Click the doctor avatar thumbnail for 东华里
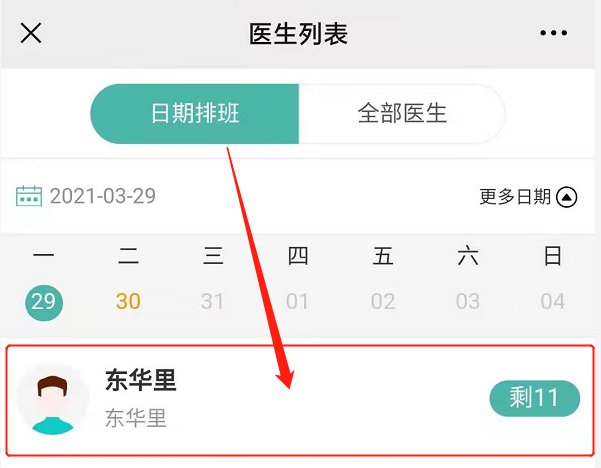The image size is (601, 468). point(53,400)
